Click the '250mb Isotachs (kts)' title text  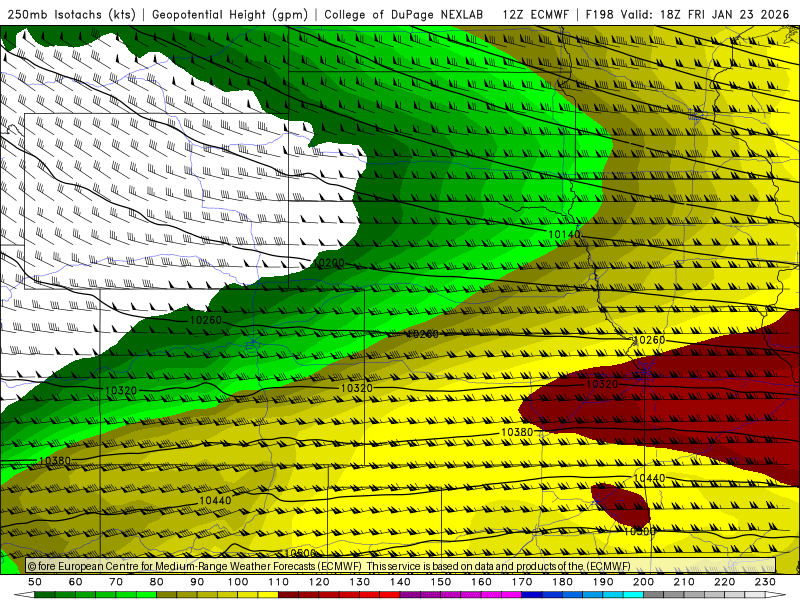[71, 14]
